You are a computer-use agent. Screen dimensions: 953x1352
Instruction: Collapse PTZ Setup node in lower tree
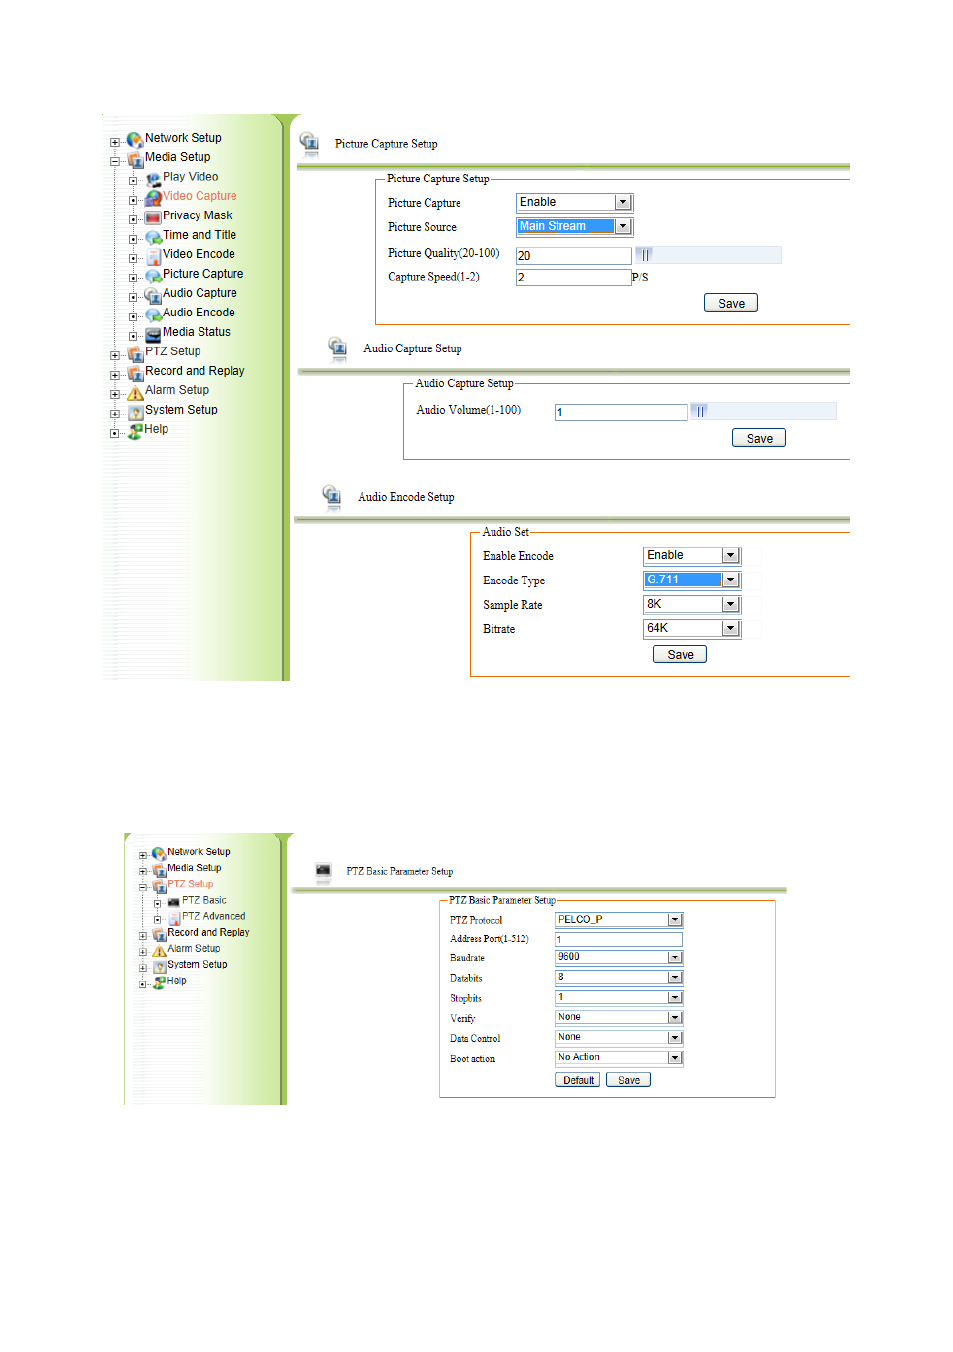click(x=143, y=887)
